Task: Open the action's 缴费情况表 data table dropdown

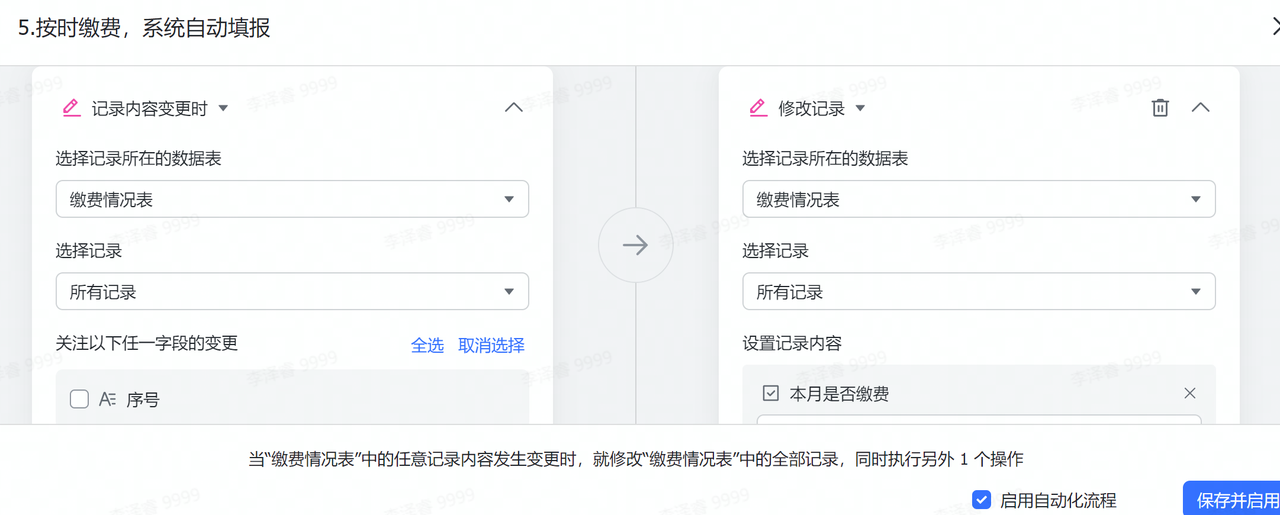Action: tap(978, 200)
